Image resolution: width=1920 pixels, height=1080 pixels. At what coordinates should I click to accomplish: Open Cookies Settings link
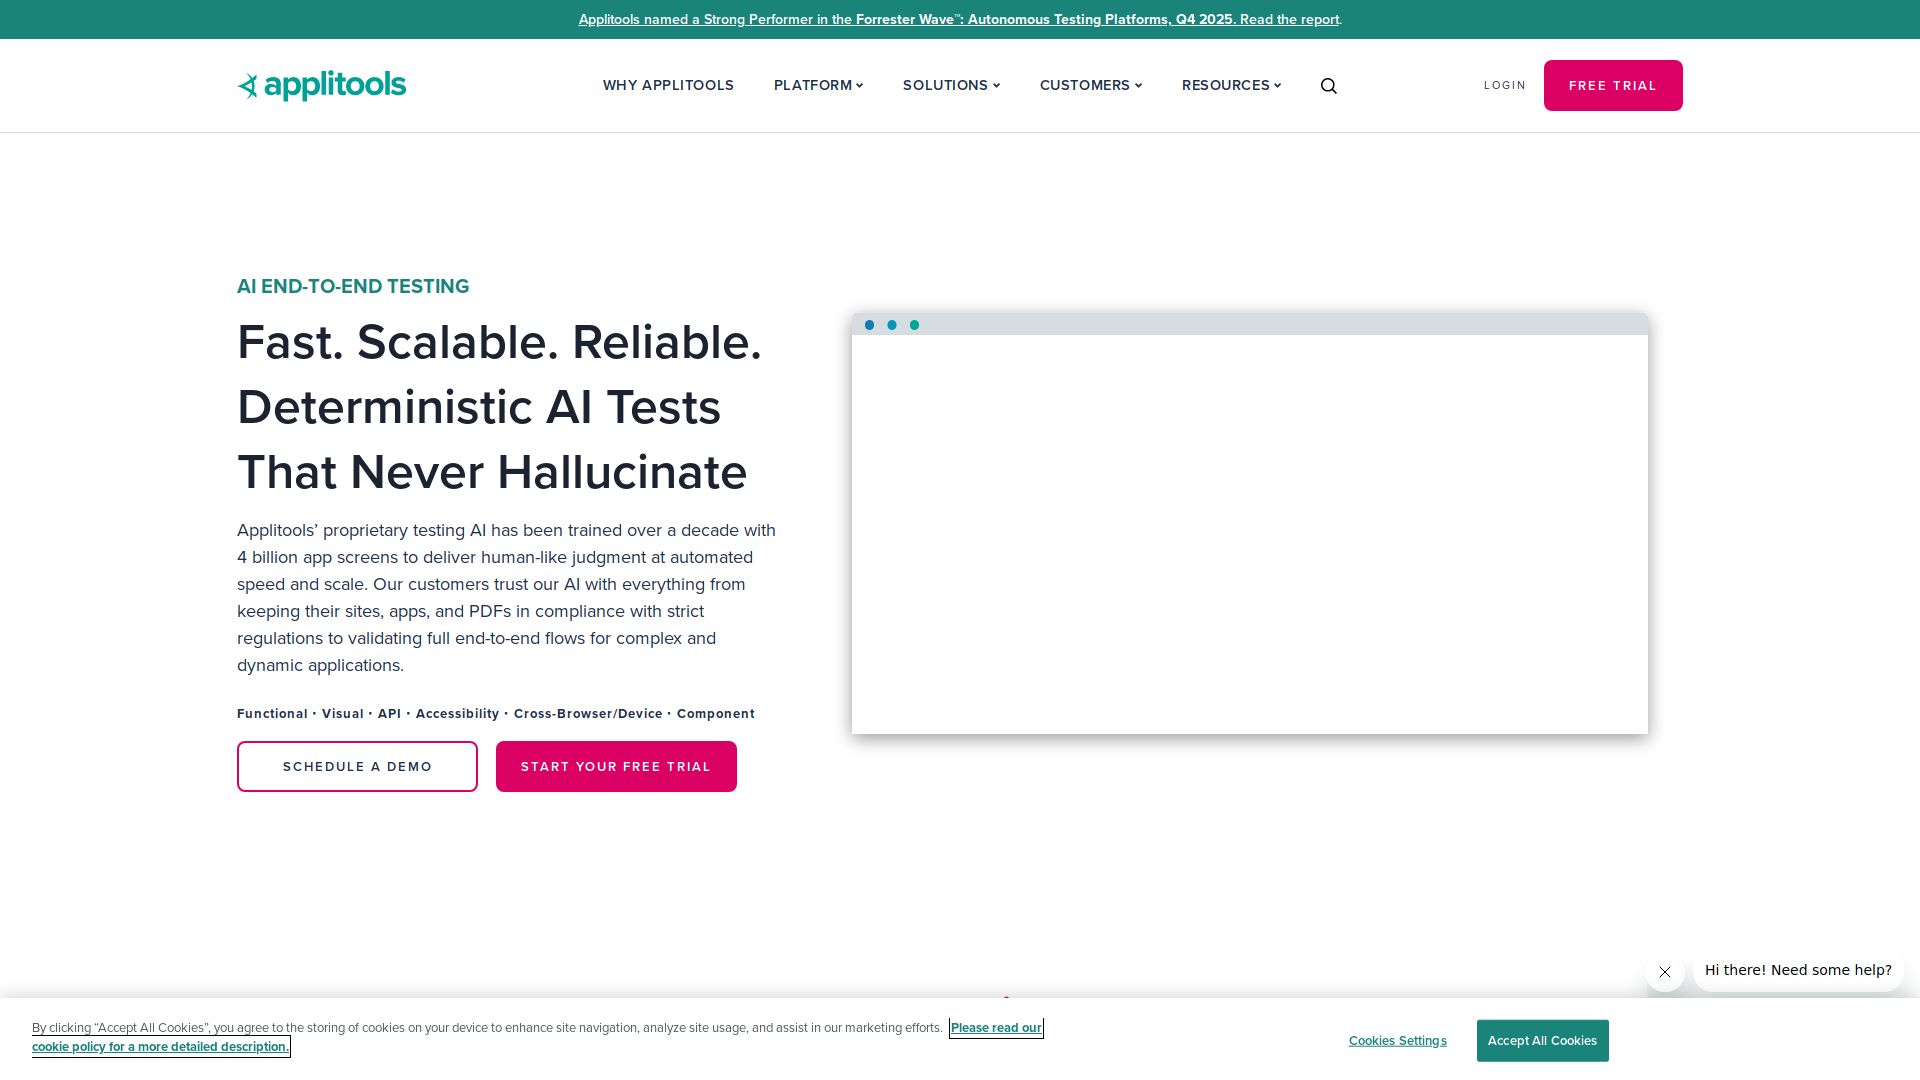[1397, 1041]
